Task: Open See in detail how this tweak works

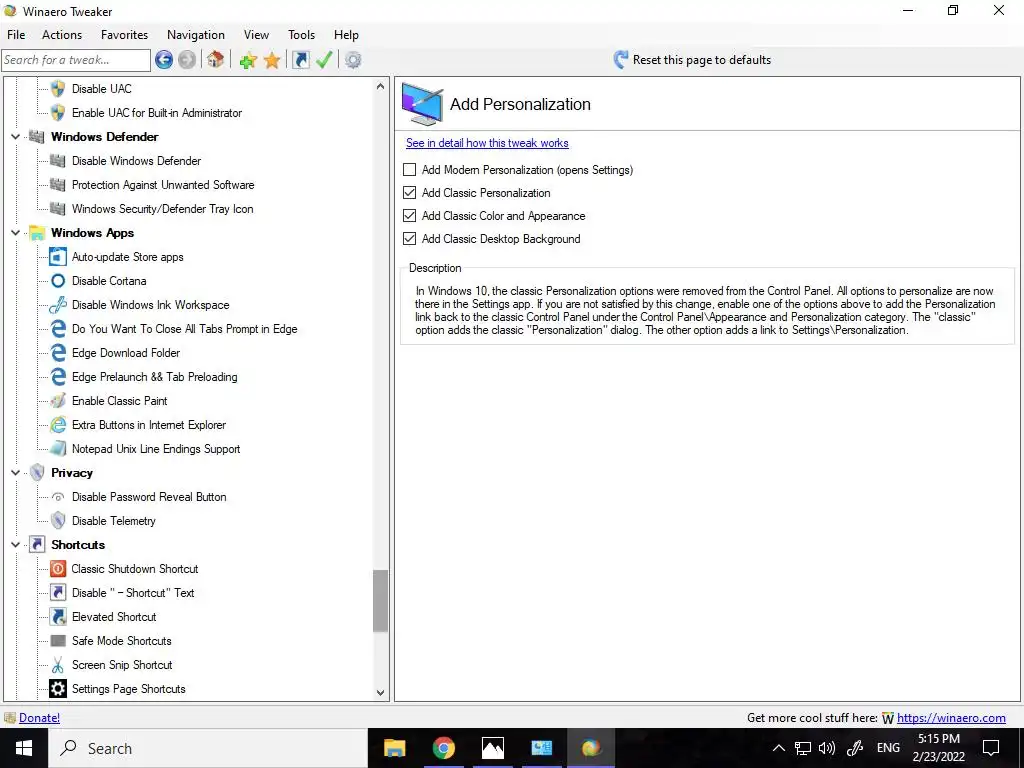Action: tap(487, 143)
